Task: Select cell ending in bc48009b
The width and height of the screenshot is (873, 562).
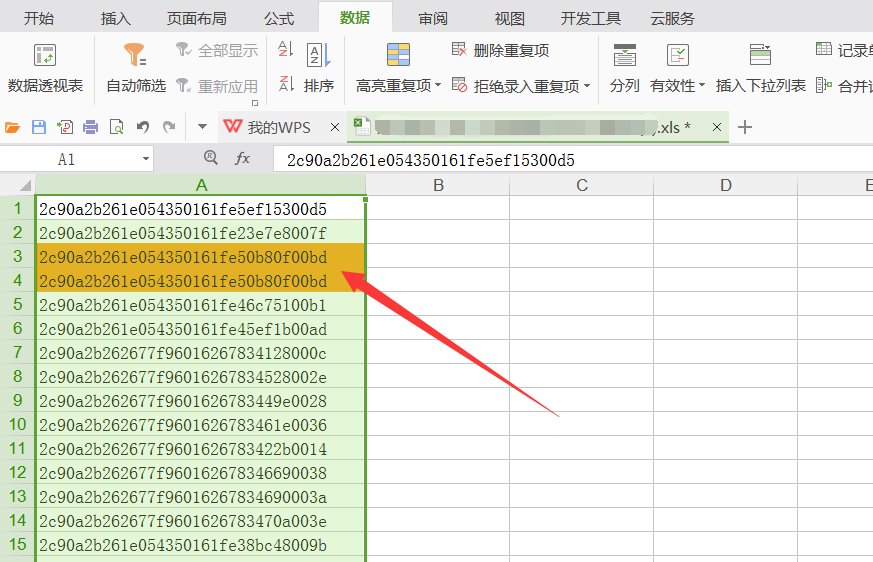Action: click(x=201, y=544)
